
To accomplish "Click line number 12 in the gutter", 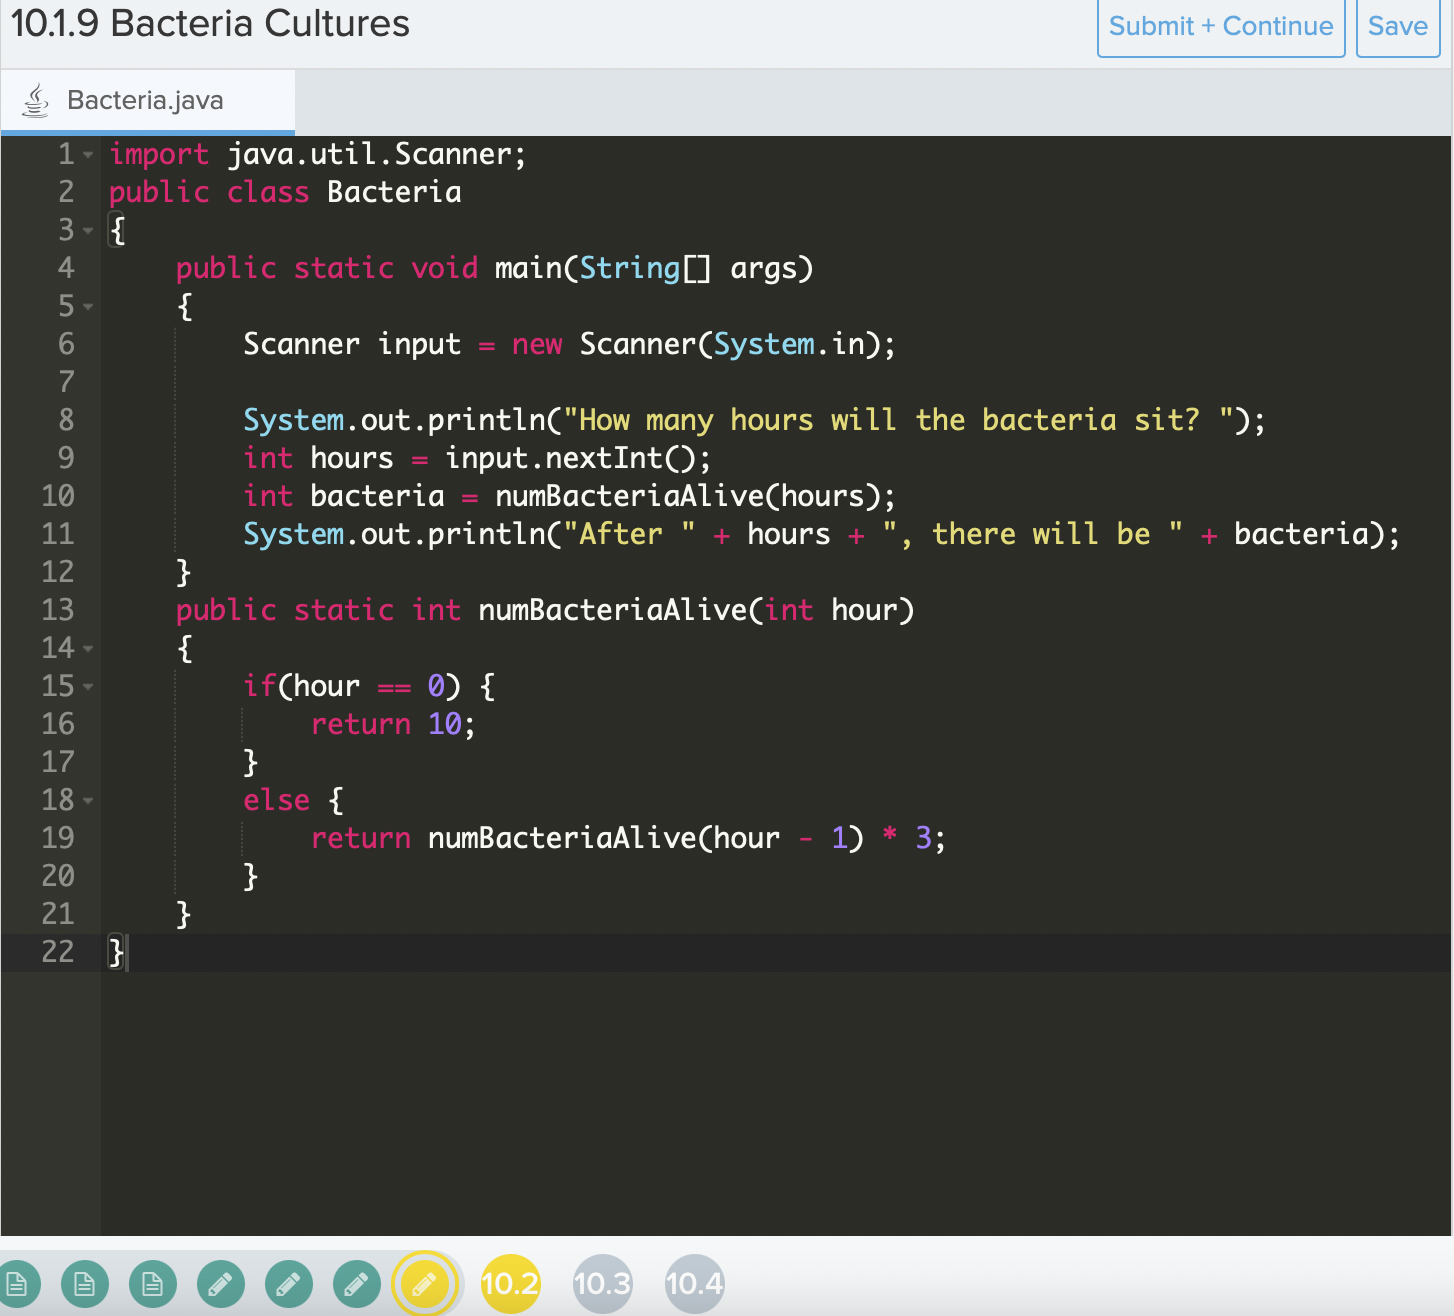I will (x=58, y=572).
